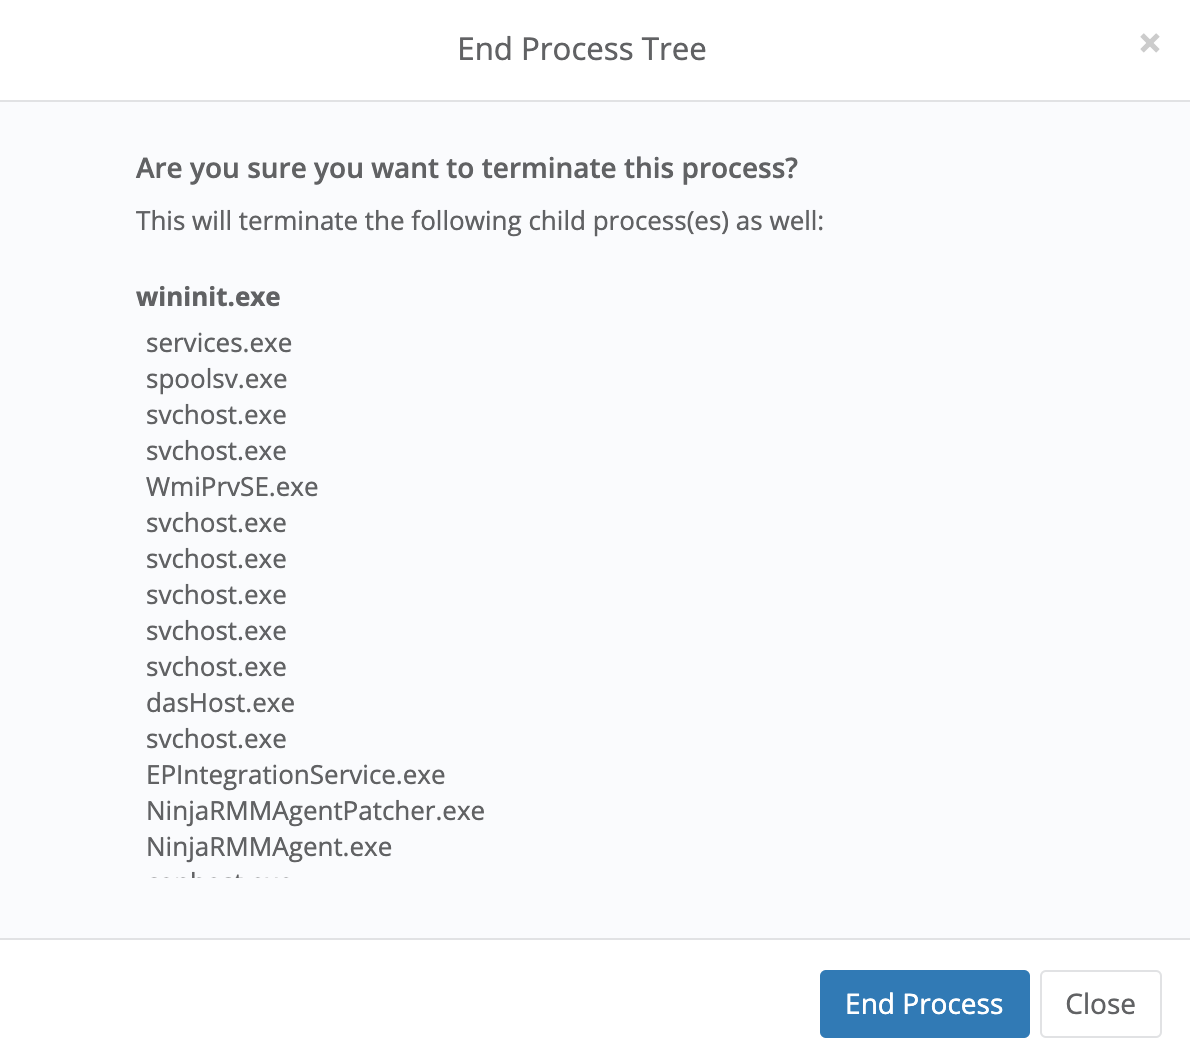Screen dimensions: 1190x1064
Task: Confirm with the End Process button
Action: [924, 1004]
